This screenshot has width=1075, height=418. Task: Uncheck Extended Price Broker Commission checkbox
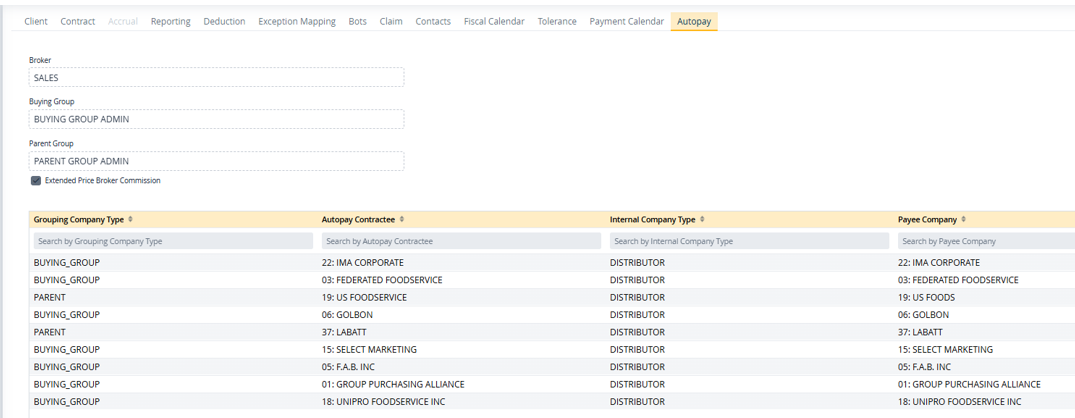(36, 181)
